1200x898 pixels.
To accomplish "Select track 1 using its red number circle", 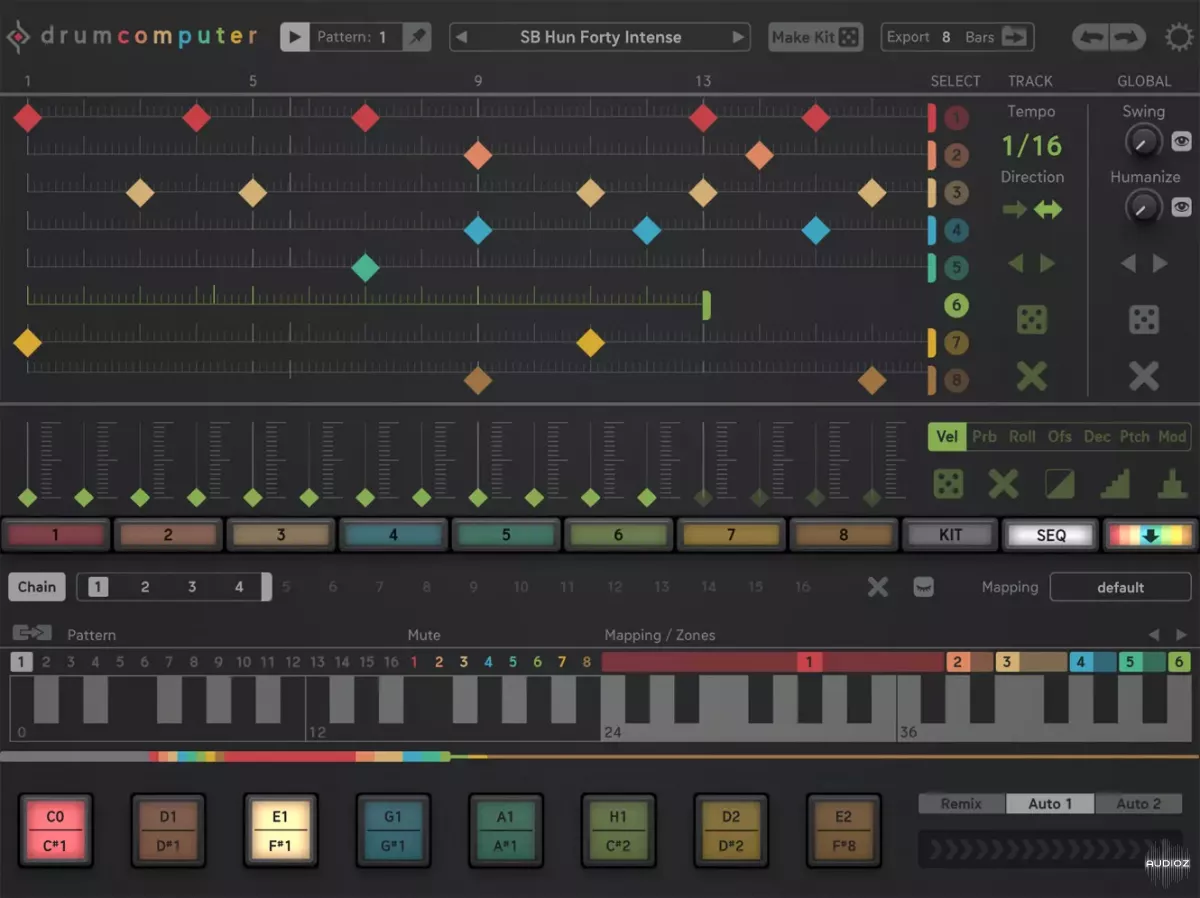I will pos(957,119).
